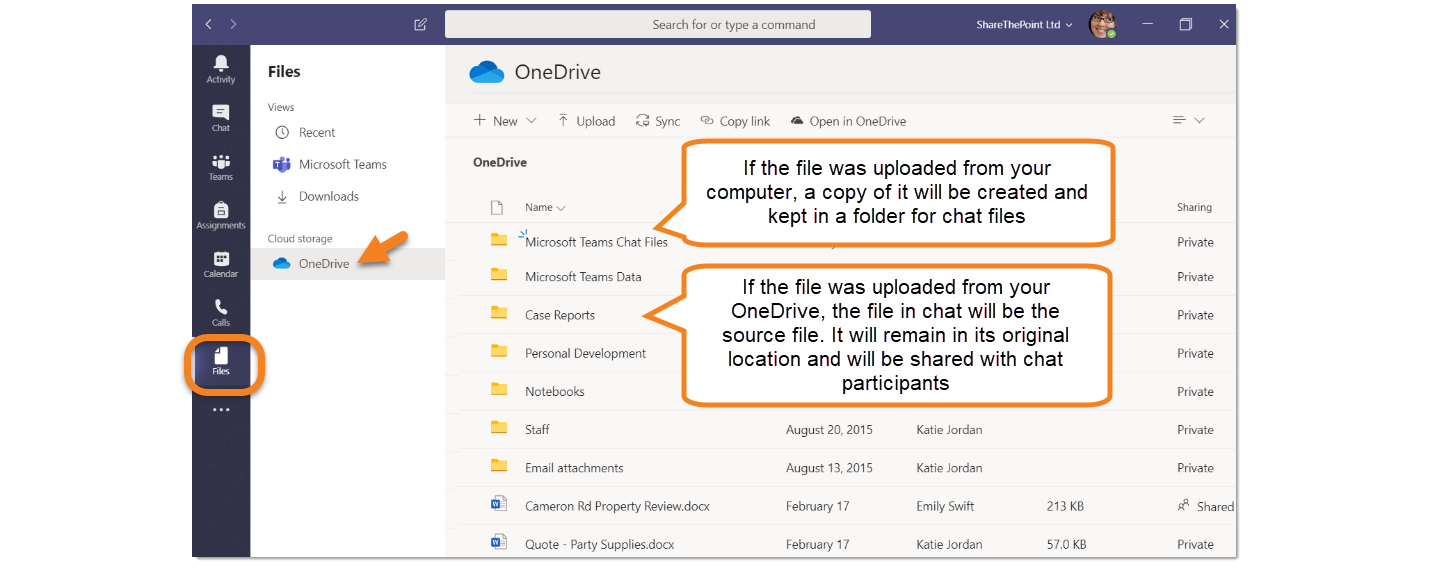Open Chat in the left rail
Viewport: 1435px width, 568px height.
[x=221, y=118]
